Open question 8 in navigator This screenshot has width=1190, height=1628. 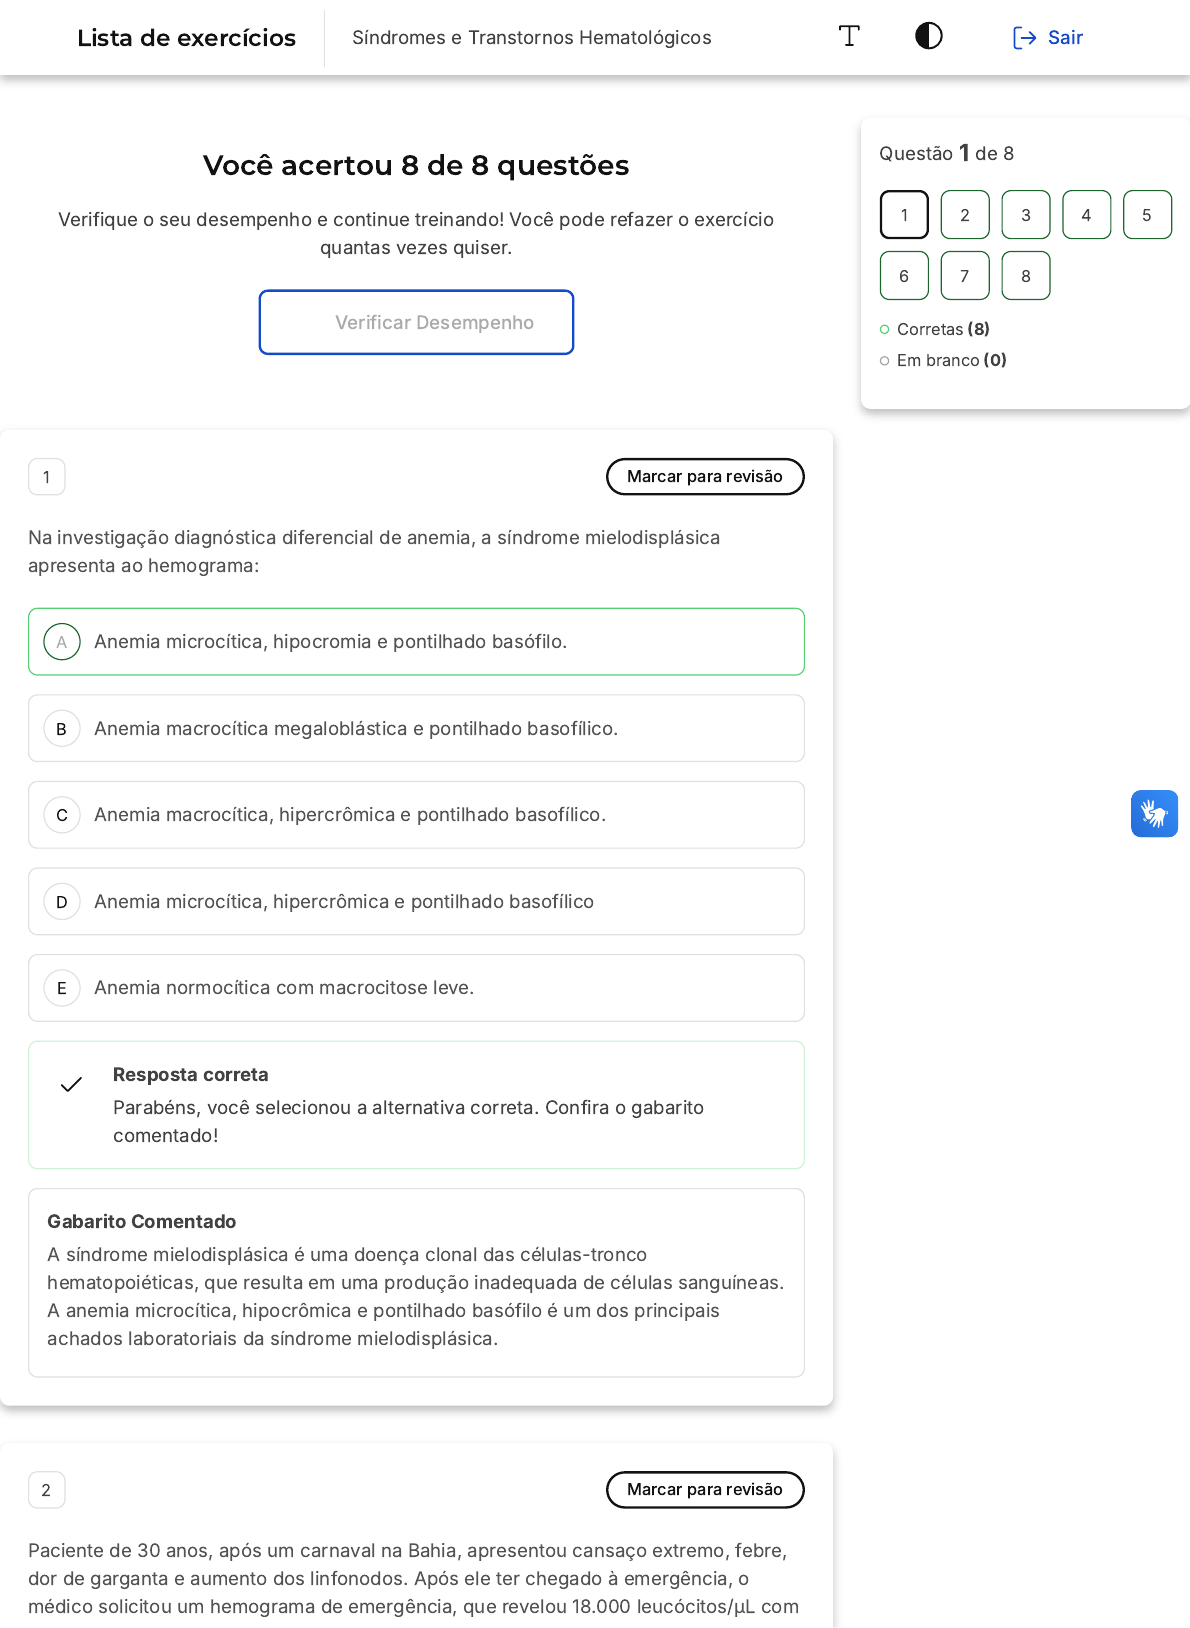[x=1026, y=276]
